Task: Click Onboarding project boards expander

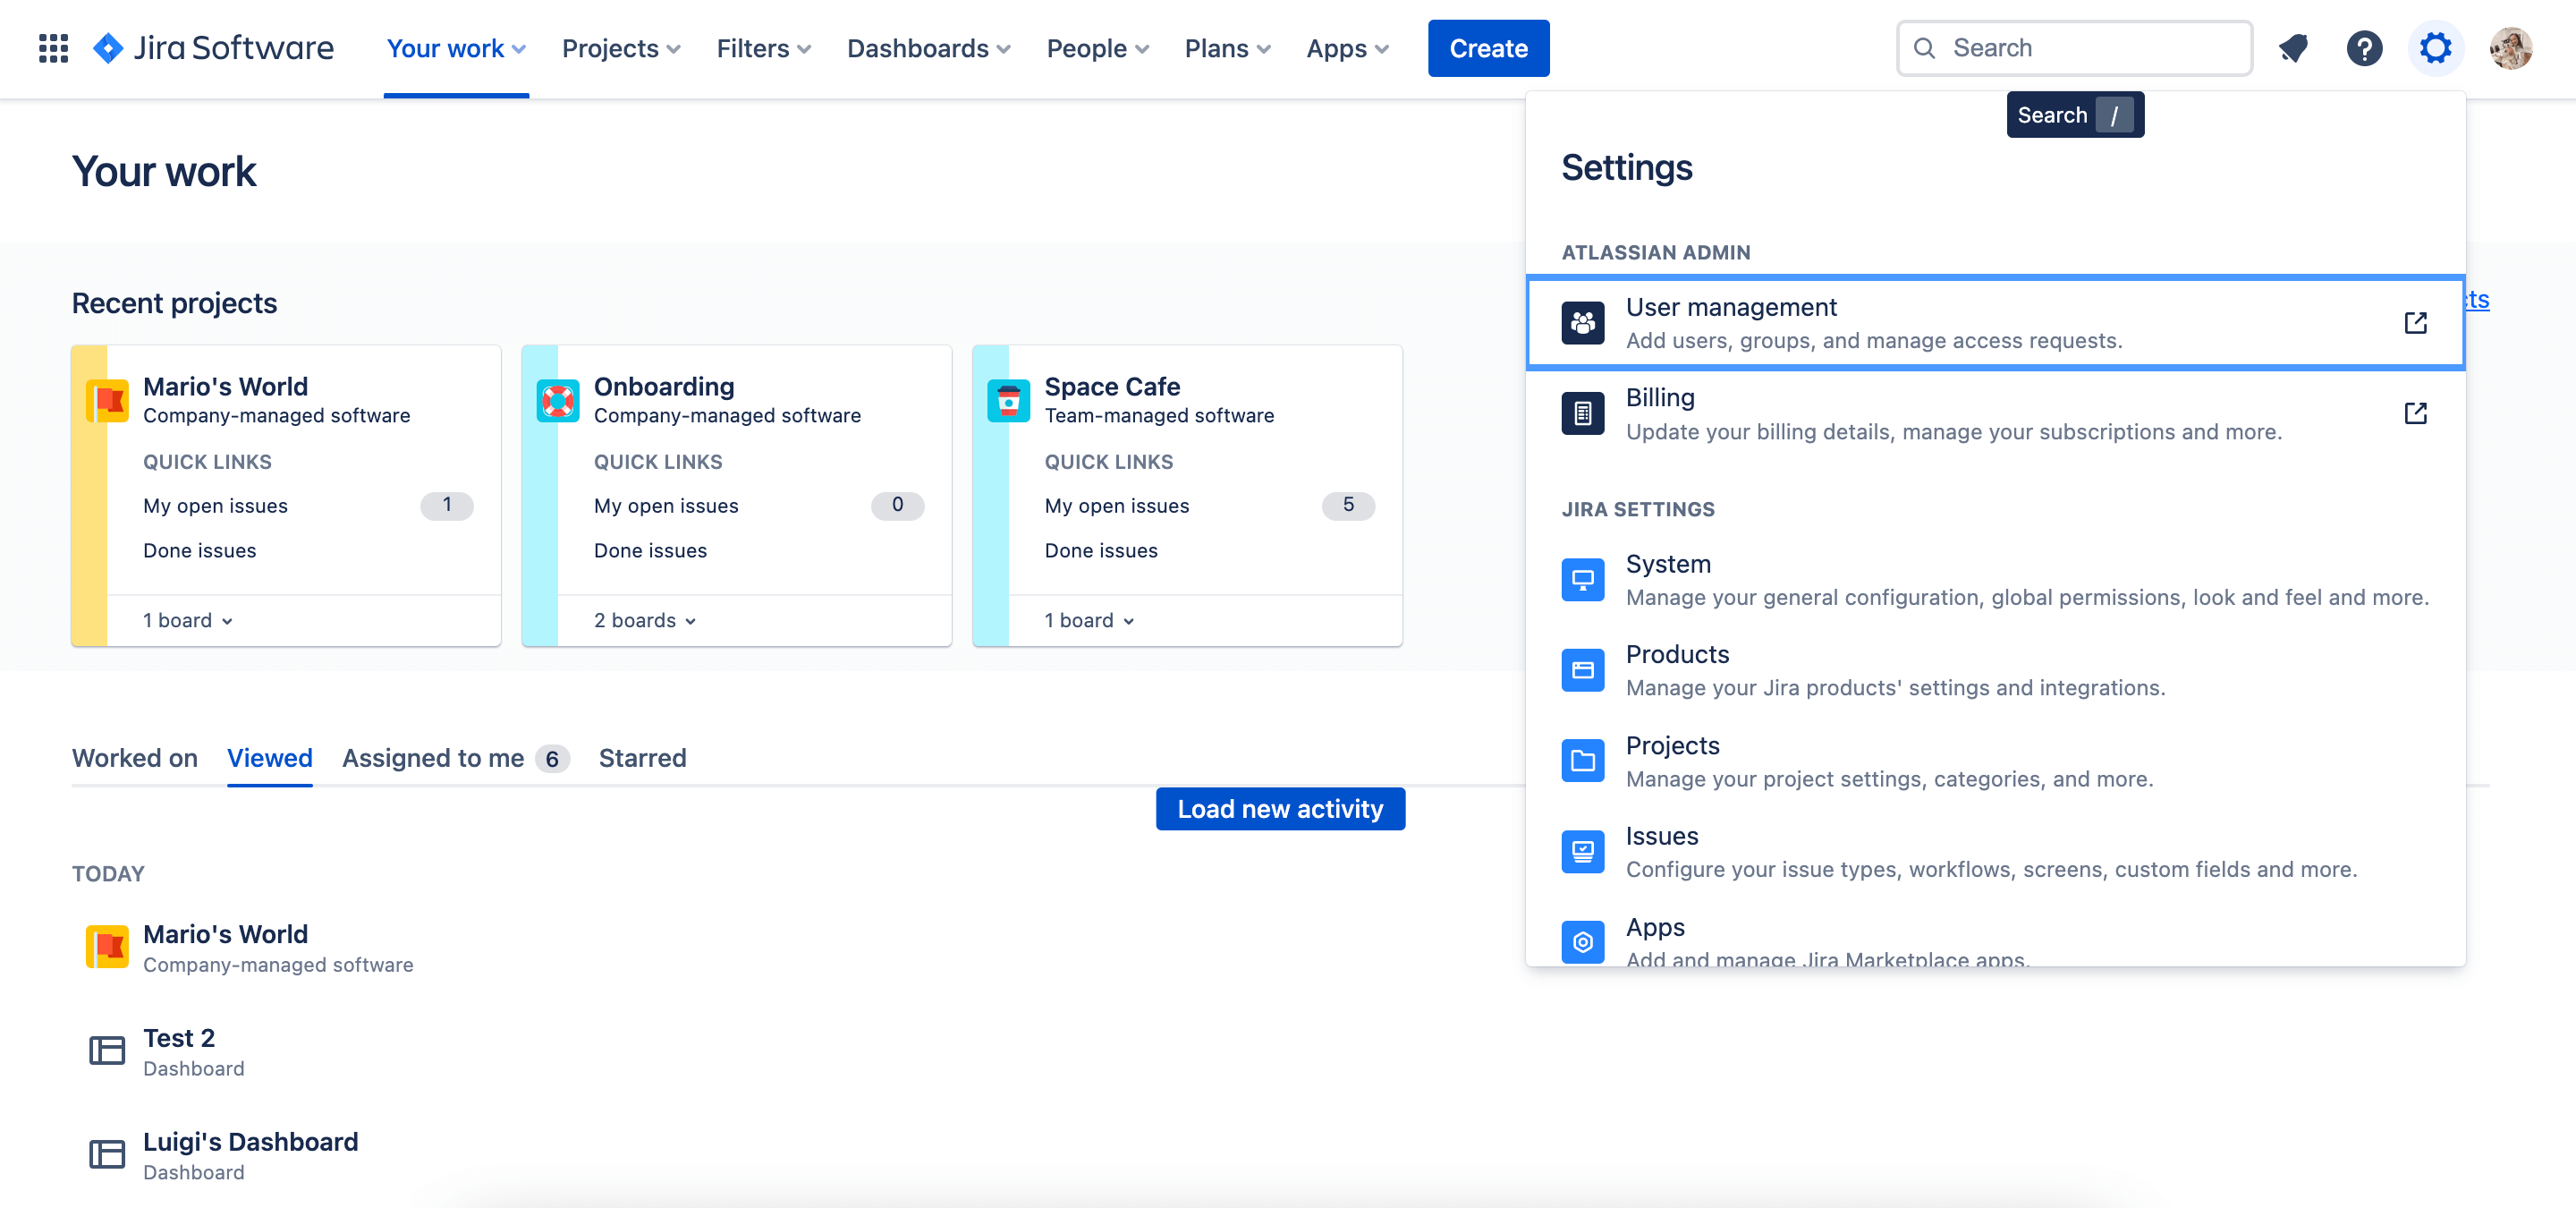Action: 646,621
